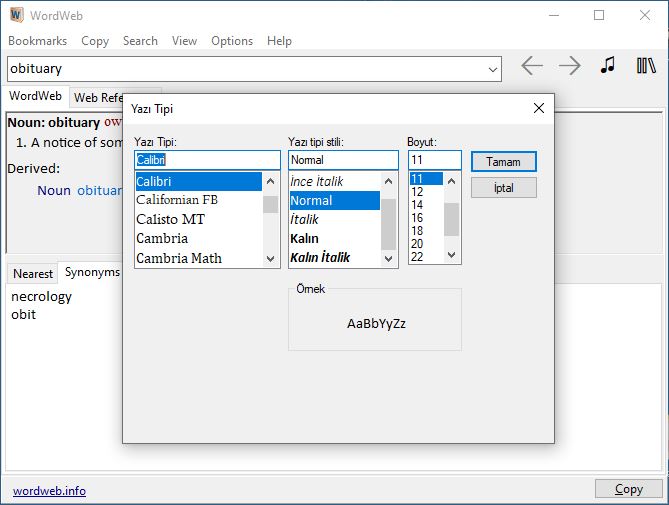The width and height of the screenshot is (669, 505).
Task: Cancel with the İptal button
Action: [x=503, y=188]
